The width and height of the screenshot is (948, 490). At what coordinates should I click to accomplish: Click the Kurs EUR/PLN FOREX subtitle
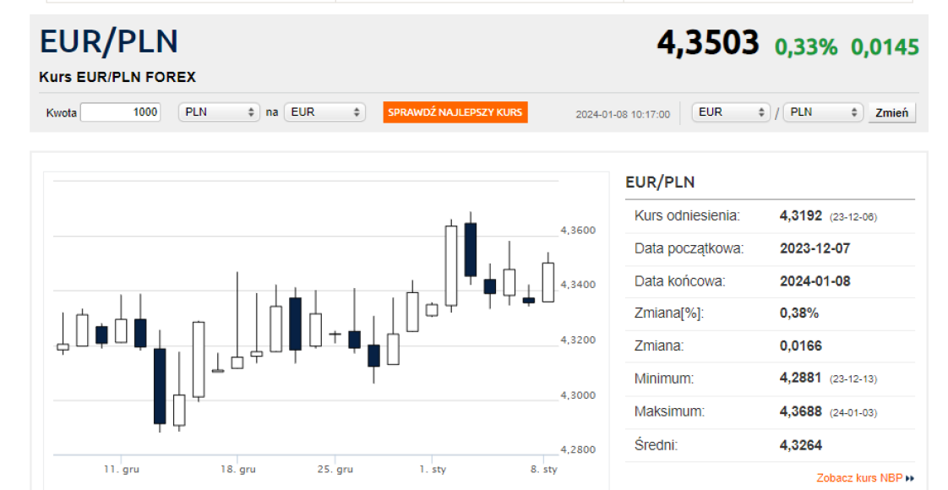pos(117,77)
